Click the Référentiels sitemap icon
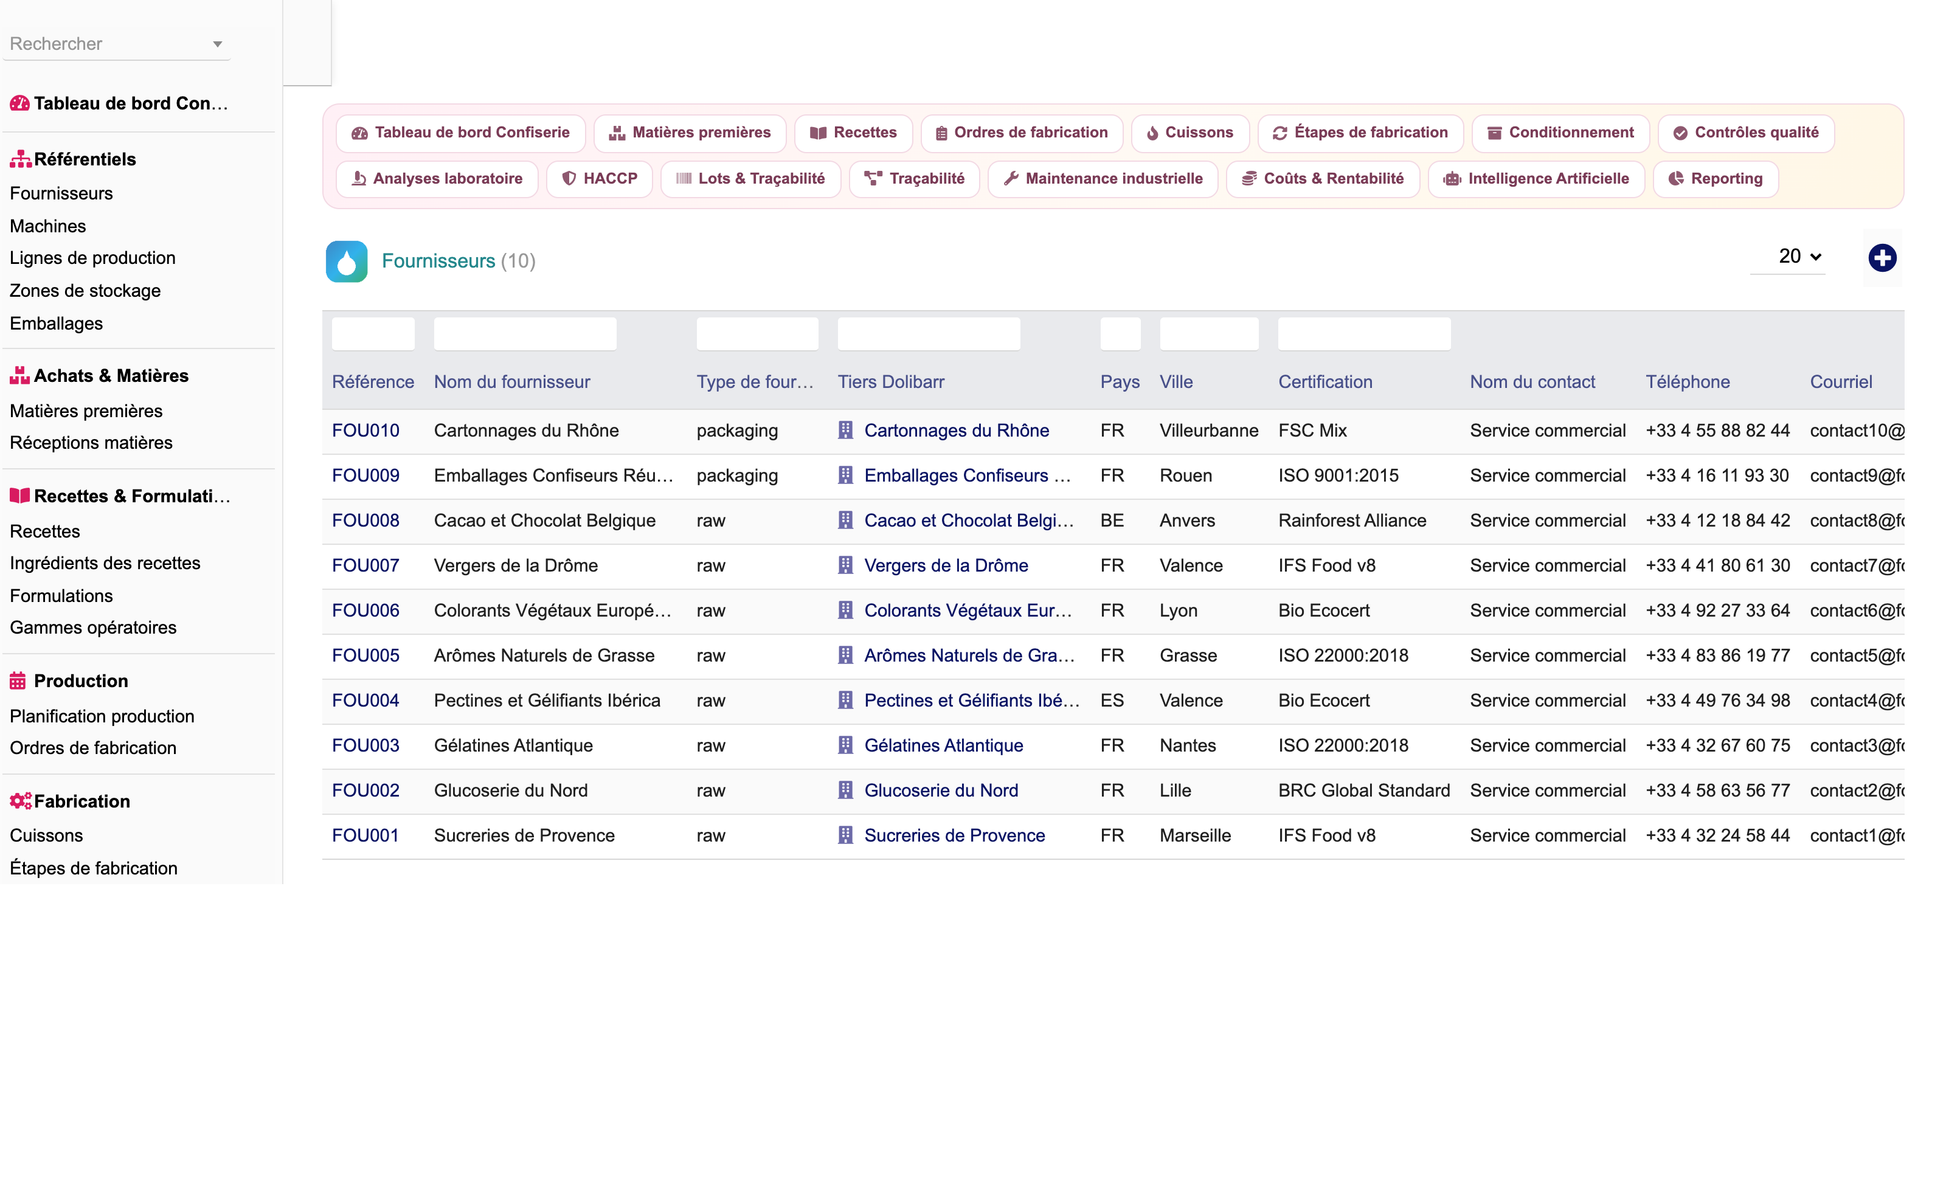Screen dimensions: 1946x1204 pyautogui.click(x=20, y=159)
